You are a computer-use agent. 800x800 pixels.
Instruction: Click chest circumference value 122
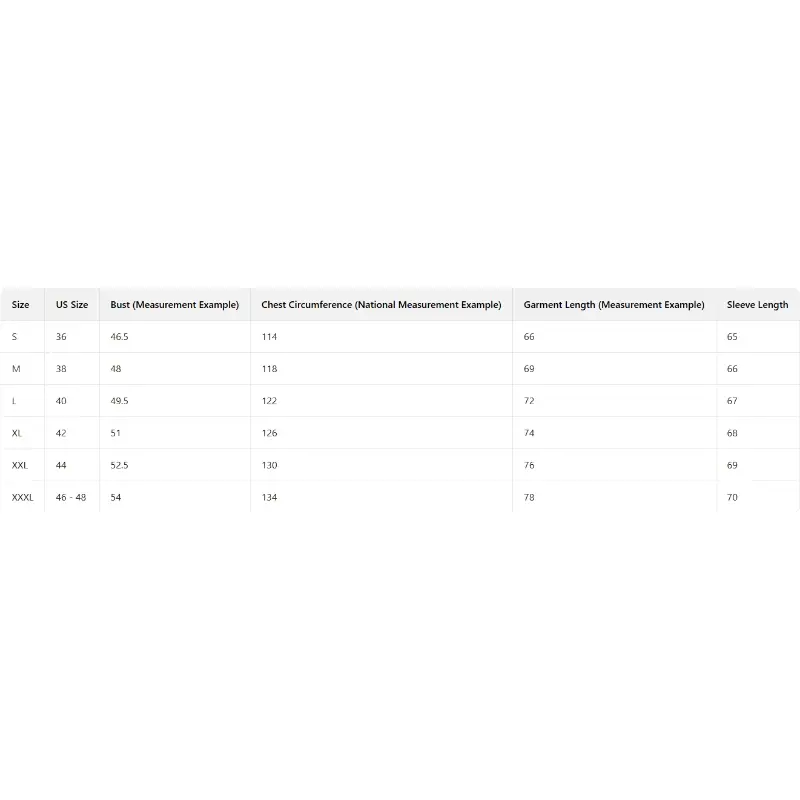pos(269,401)
